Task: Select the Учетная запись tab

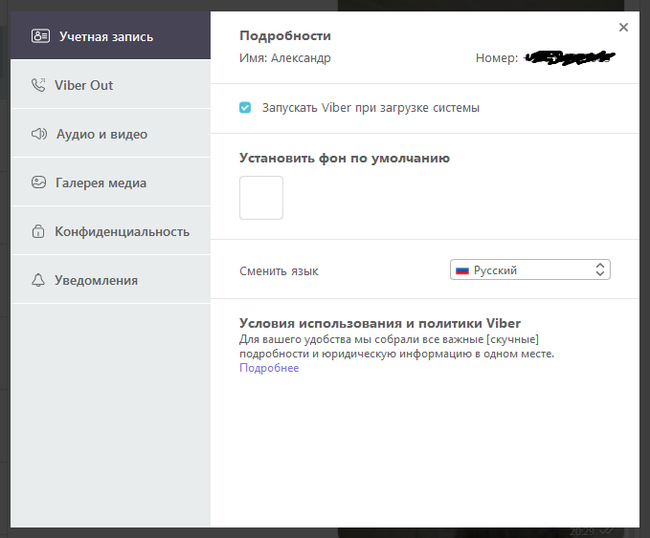Action: pos(106,37)
